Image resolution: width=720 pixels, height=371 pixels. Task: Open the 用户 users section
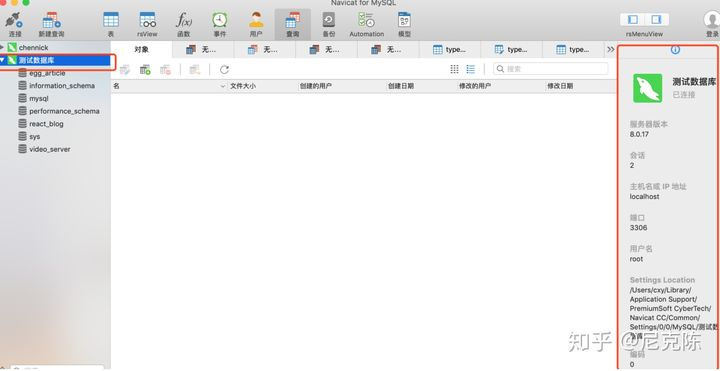click(x=256, y=25)
